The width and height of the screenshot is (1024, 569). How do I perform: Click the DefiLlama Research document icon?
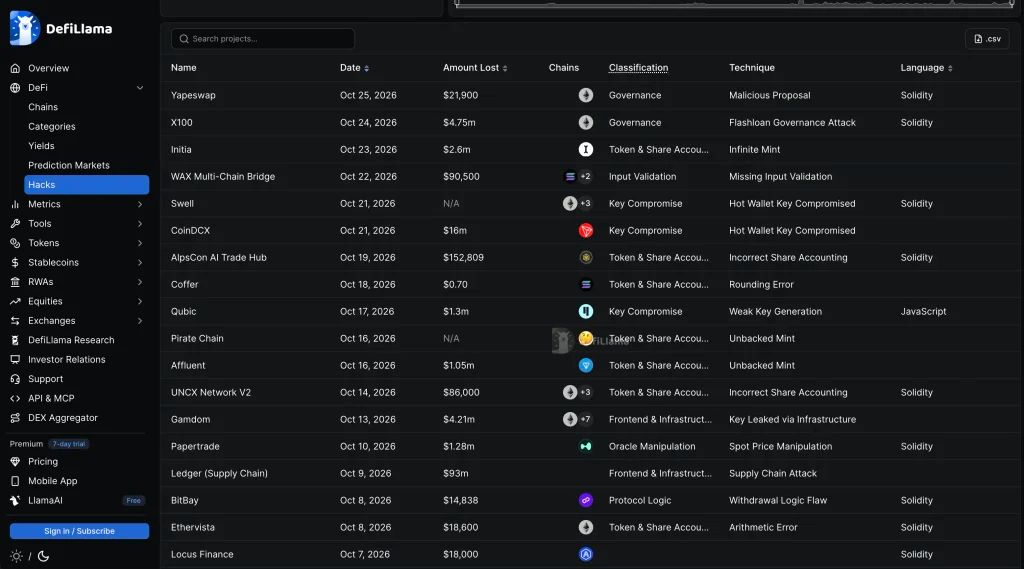pyautogui.click(x=15, y=340)
